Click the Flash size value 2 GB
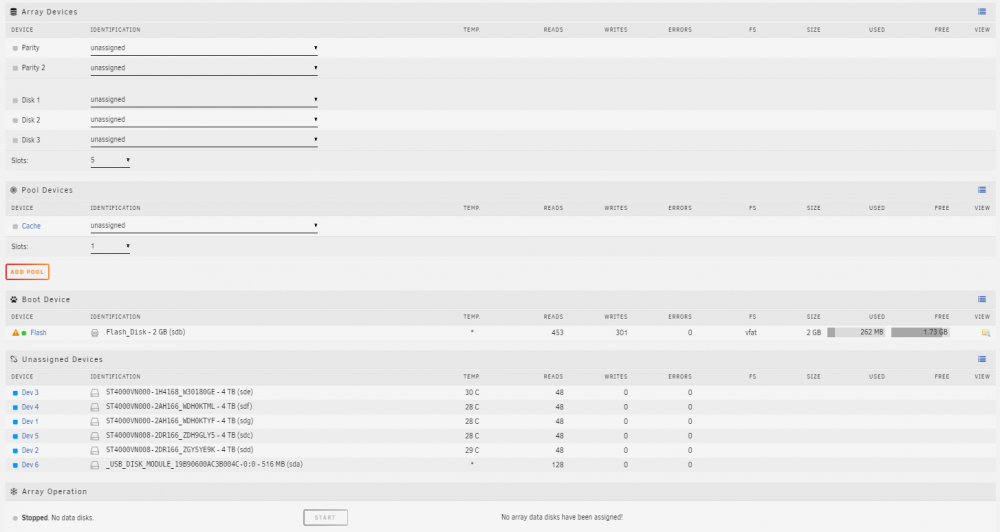 tap(814, 332)
